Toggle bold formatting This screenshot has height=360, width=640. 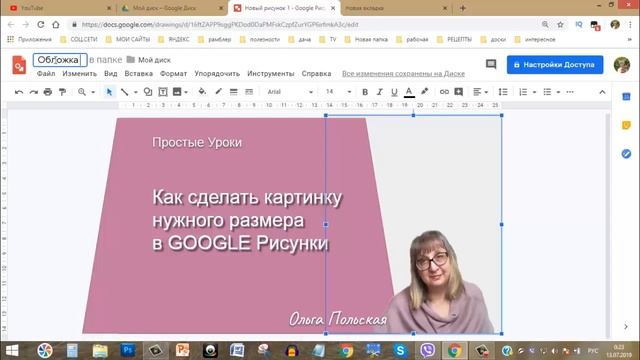pyautogui.click(x=365, y=92)
